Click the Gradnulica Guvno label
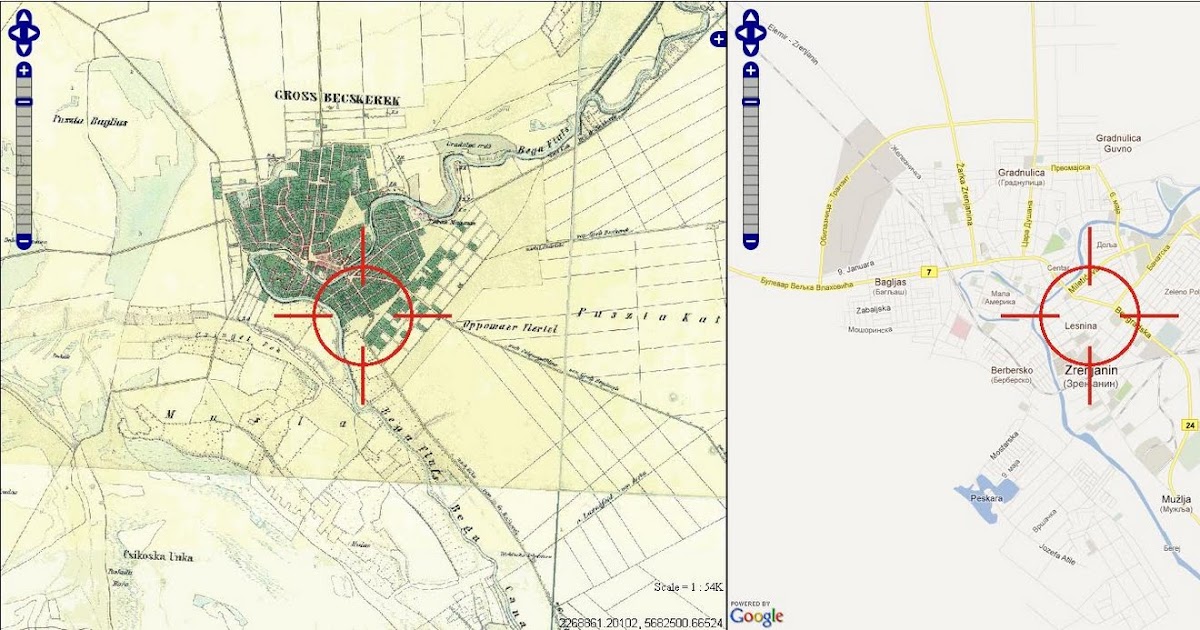 1119,142
